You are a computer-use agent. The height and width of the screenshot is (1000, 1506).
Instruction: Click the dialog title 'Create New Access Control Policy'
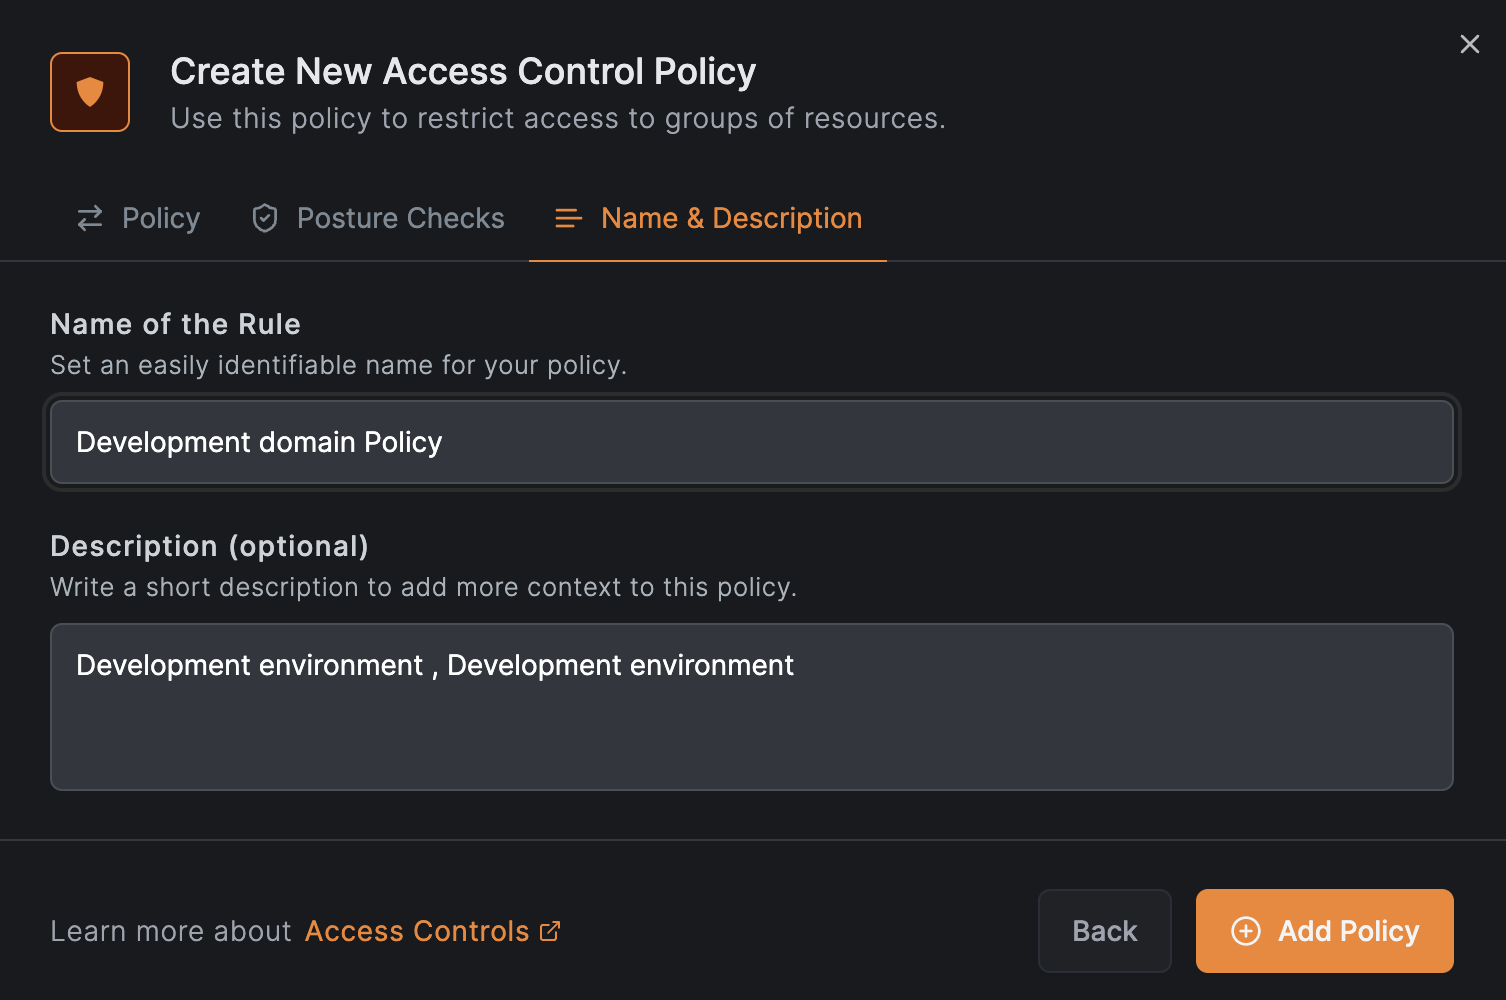[x=463, y=72]
